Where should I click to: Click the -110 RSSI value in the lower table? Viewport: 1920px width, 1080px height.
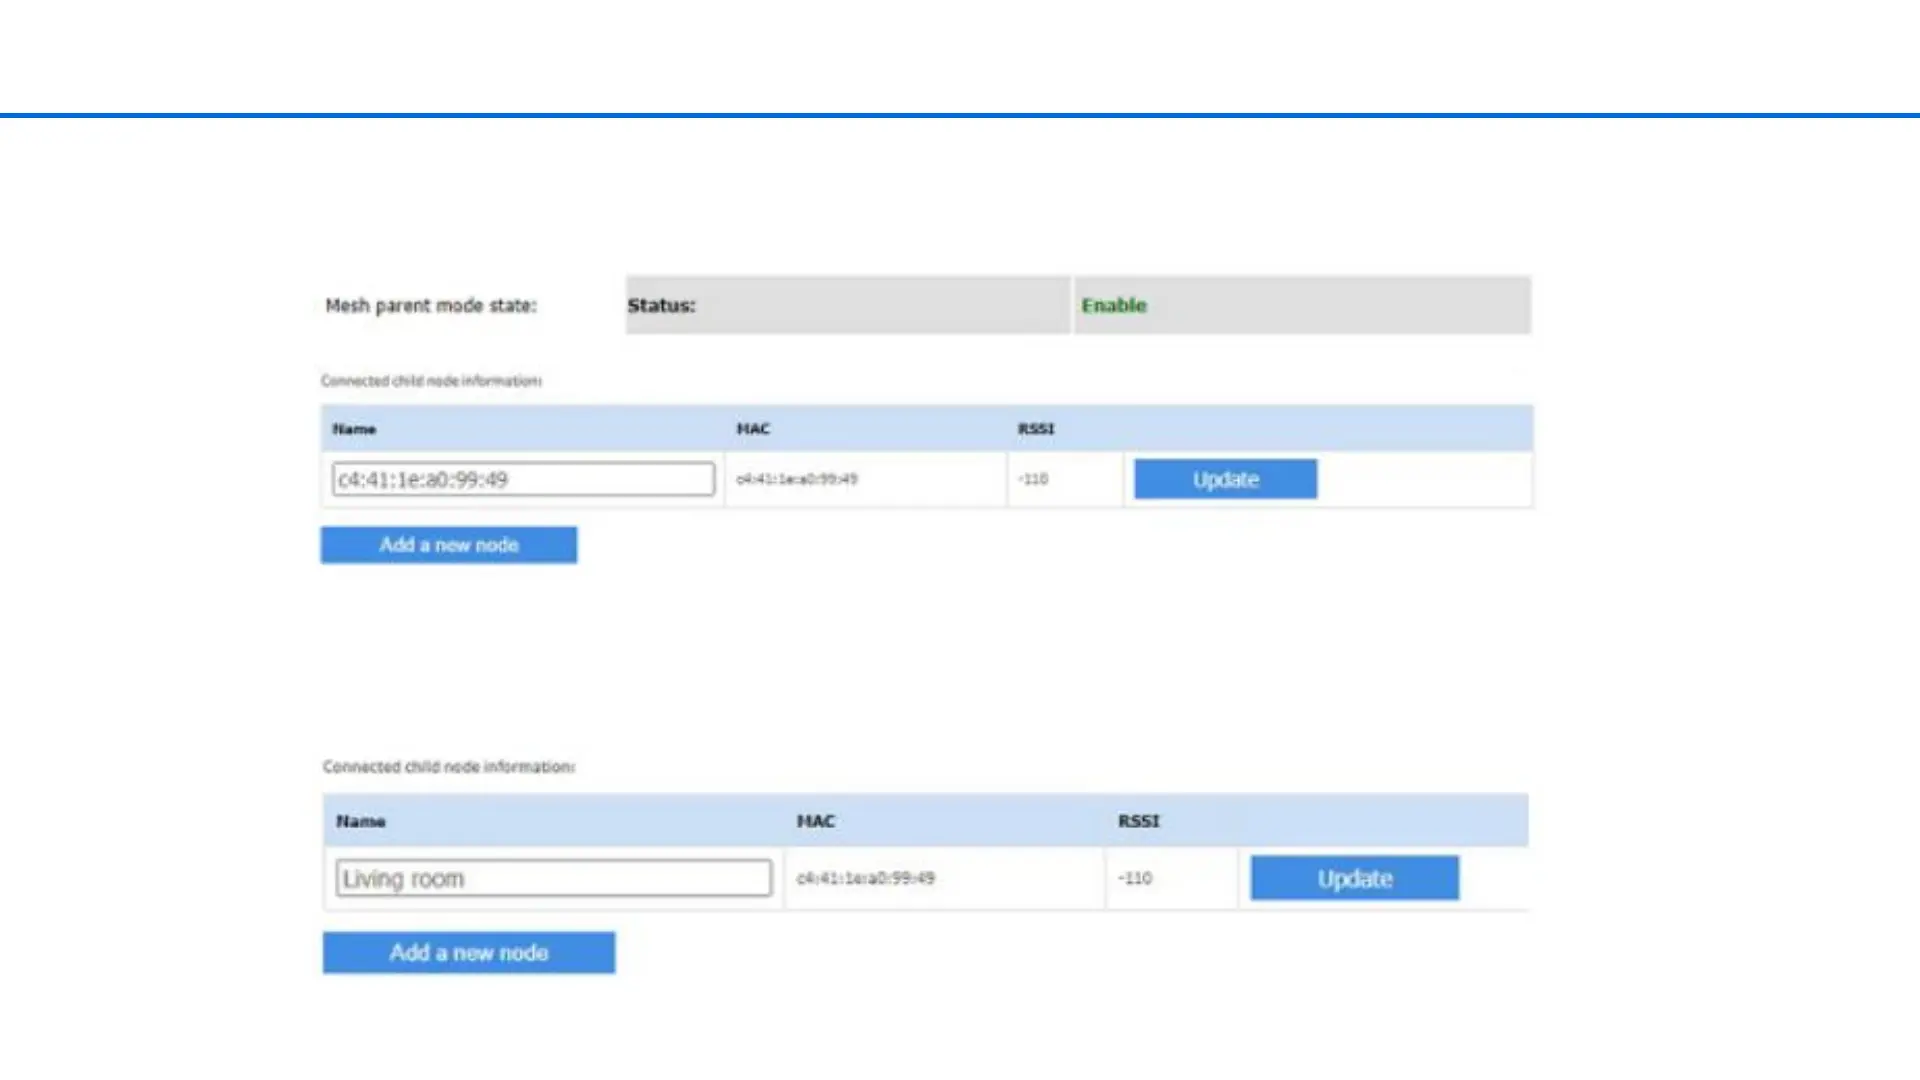pos(1135,878)
